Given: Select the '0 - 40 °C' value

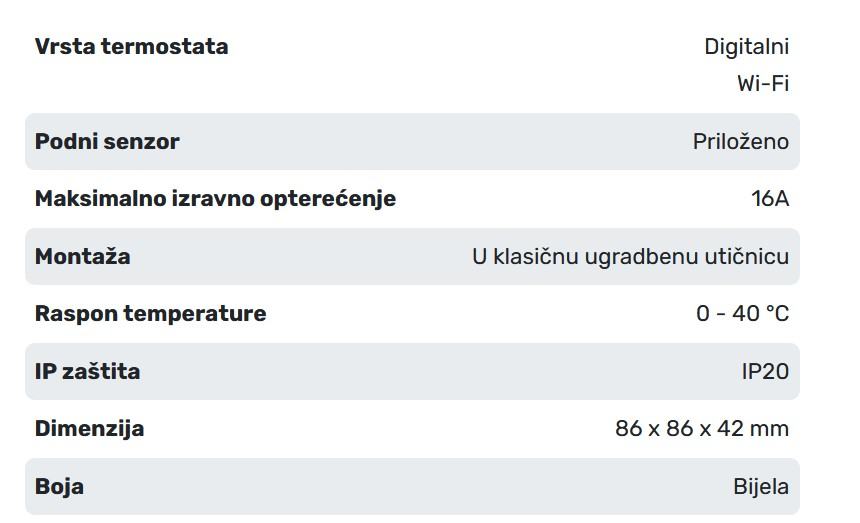Looking at the screenshot, I should click(x=742, y=314).
